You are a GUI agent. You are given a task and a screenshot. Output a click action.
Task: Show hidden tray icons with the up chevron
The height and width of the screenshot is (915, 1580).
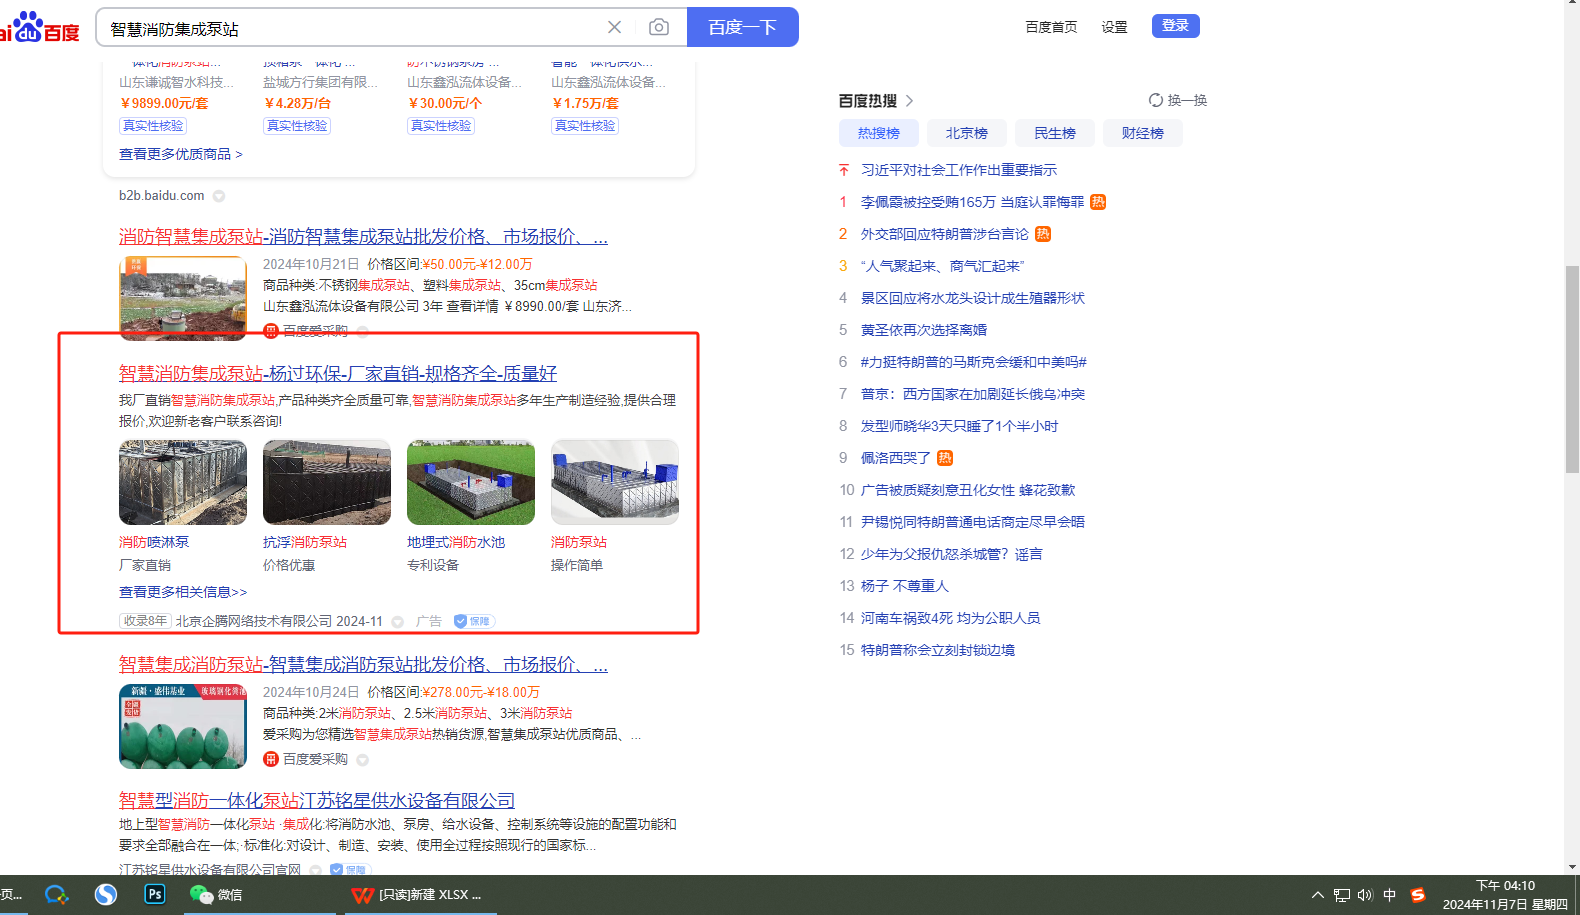[1318, 895]
